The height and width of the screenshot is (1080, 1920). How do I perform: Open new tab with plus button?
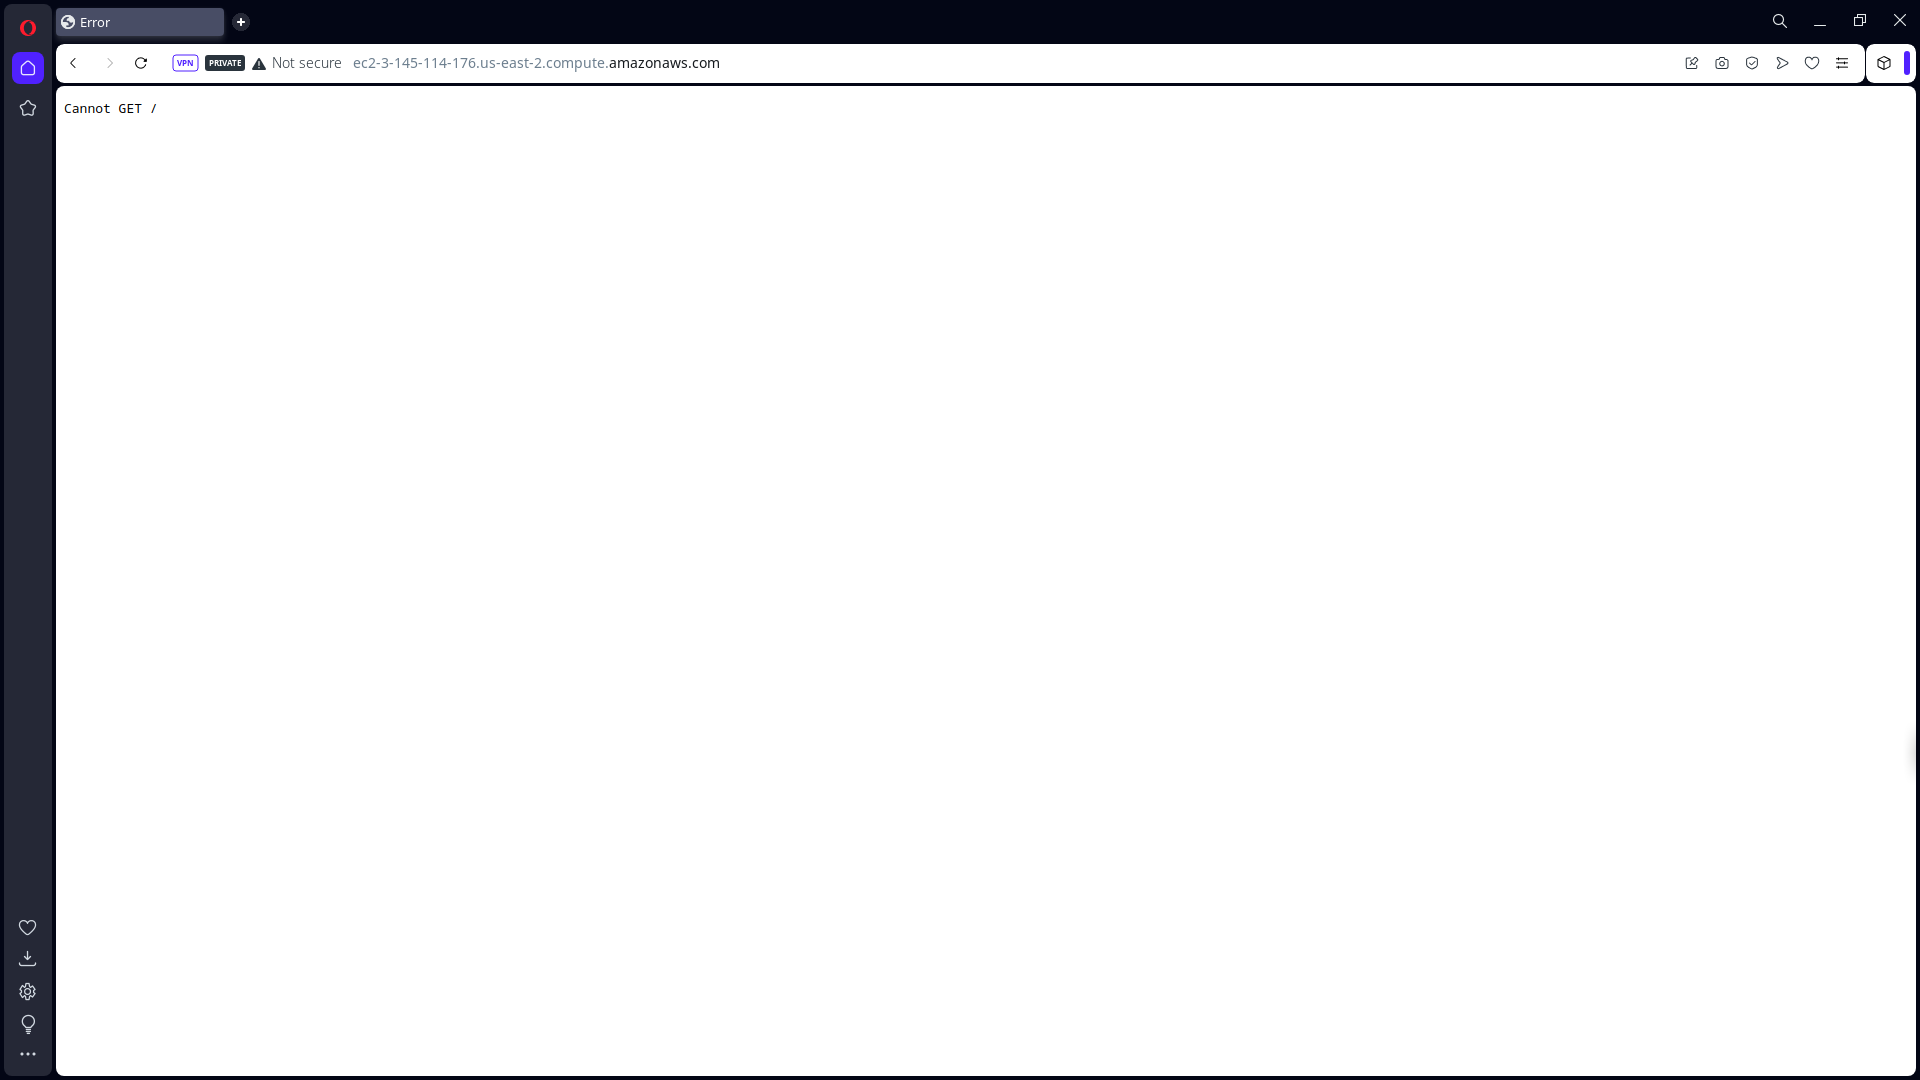(x=241, y=22)
